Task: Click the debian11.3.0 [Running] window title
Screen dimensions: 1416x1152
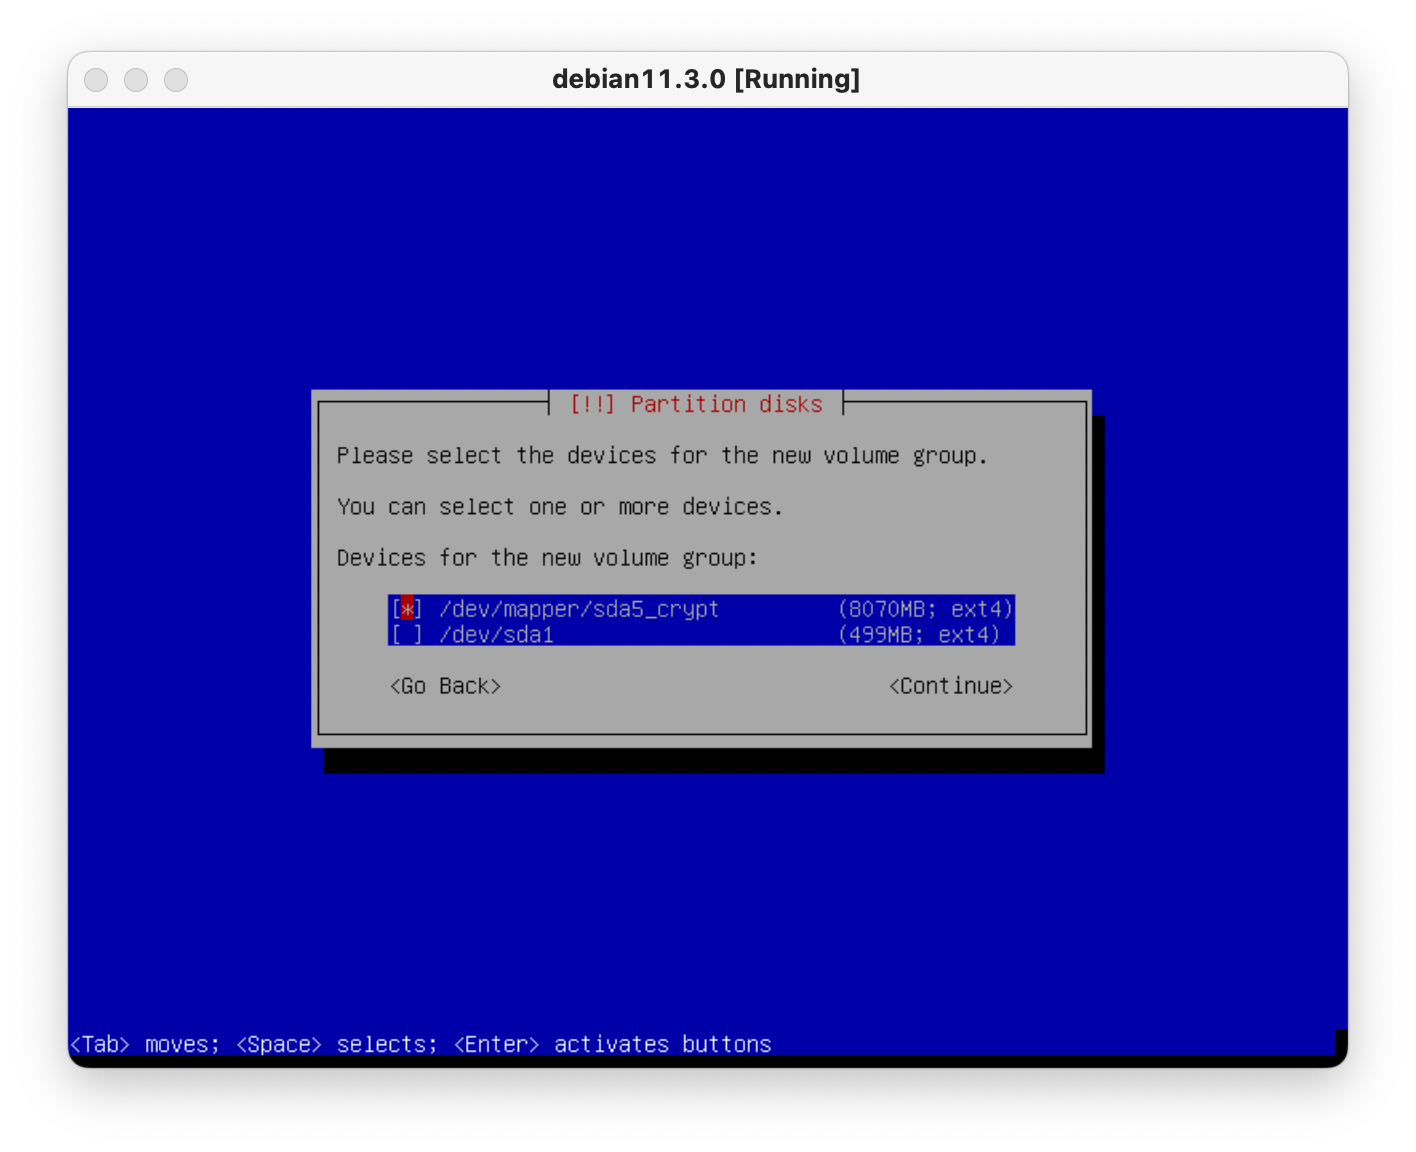Action: click(x=706, y=80)
